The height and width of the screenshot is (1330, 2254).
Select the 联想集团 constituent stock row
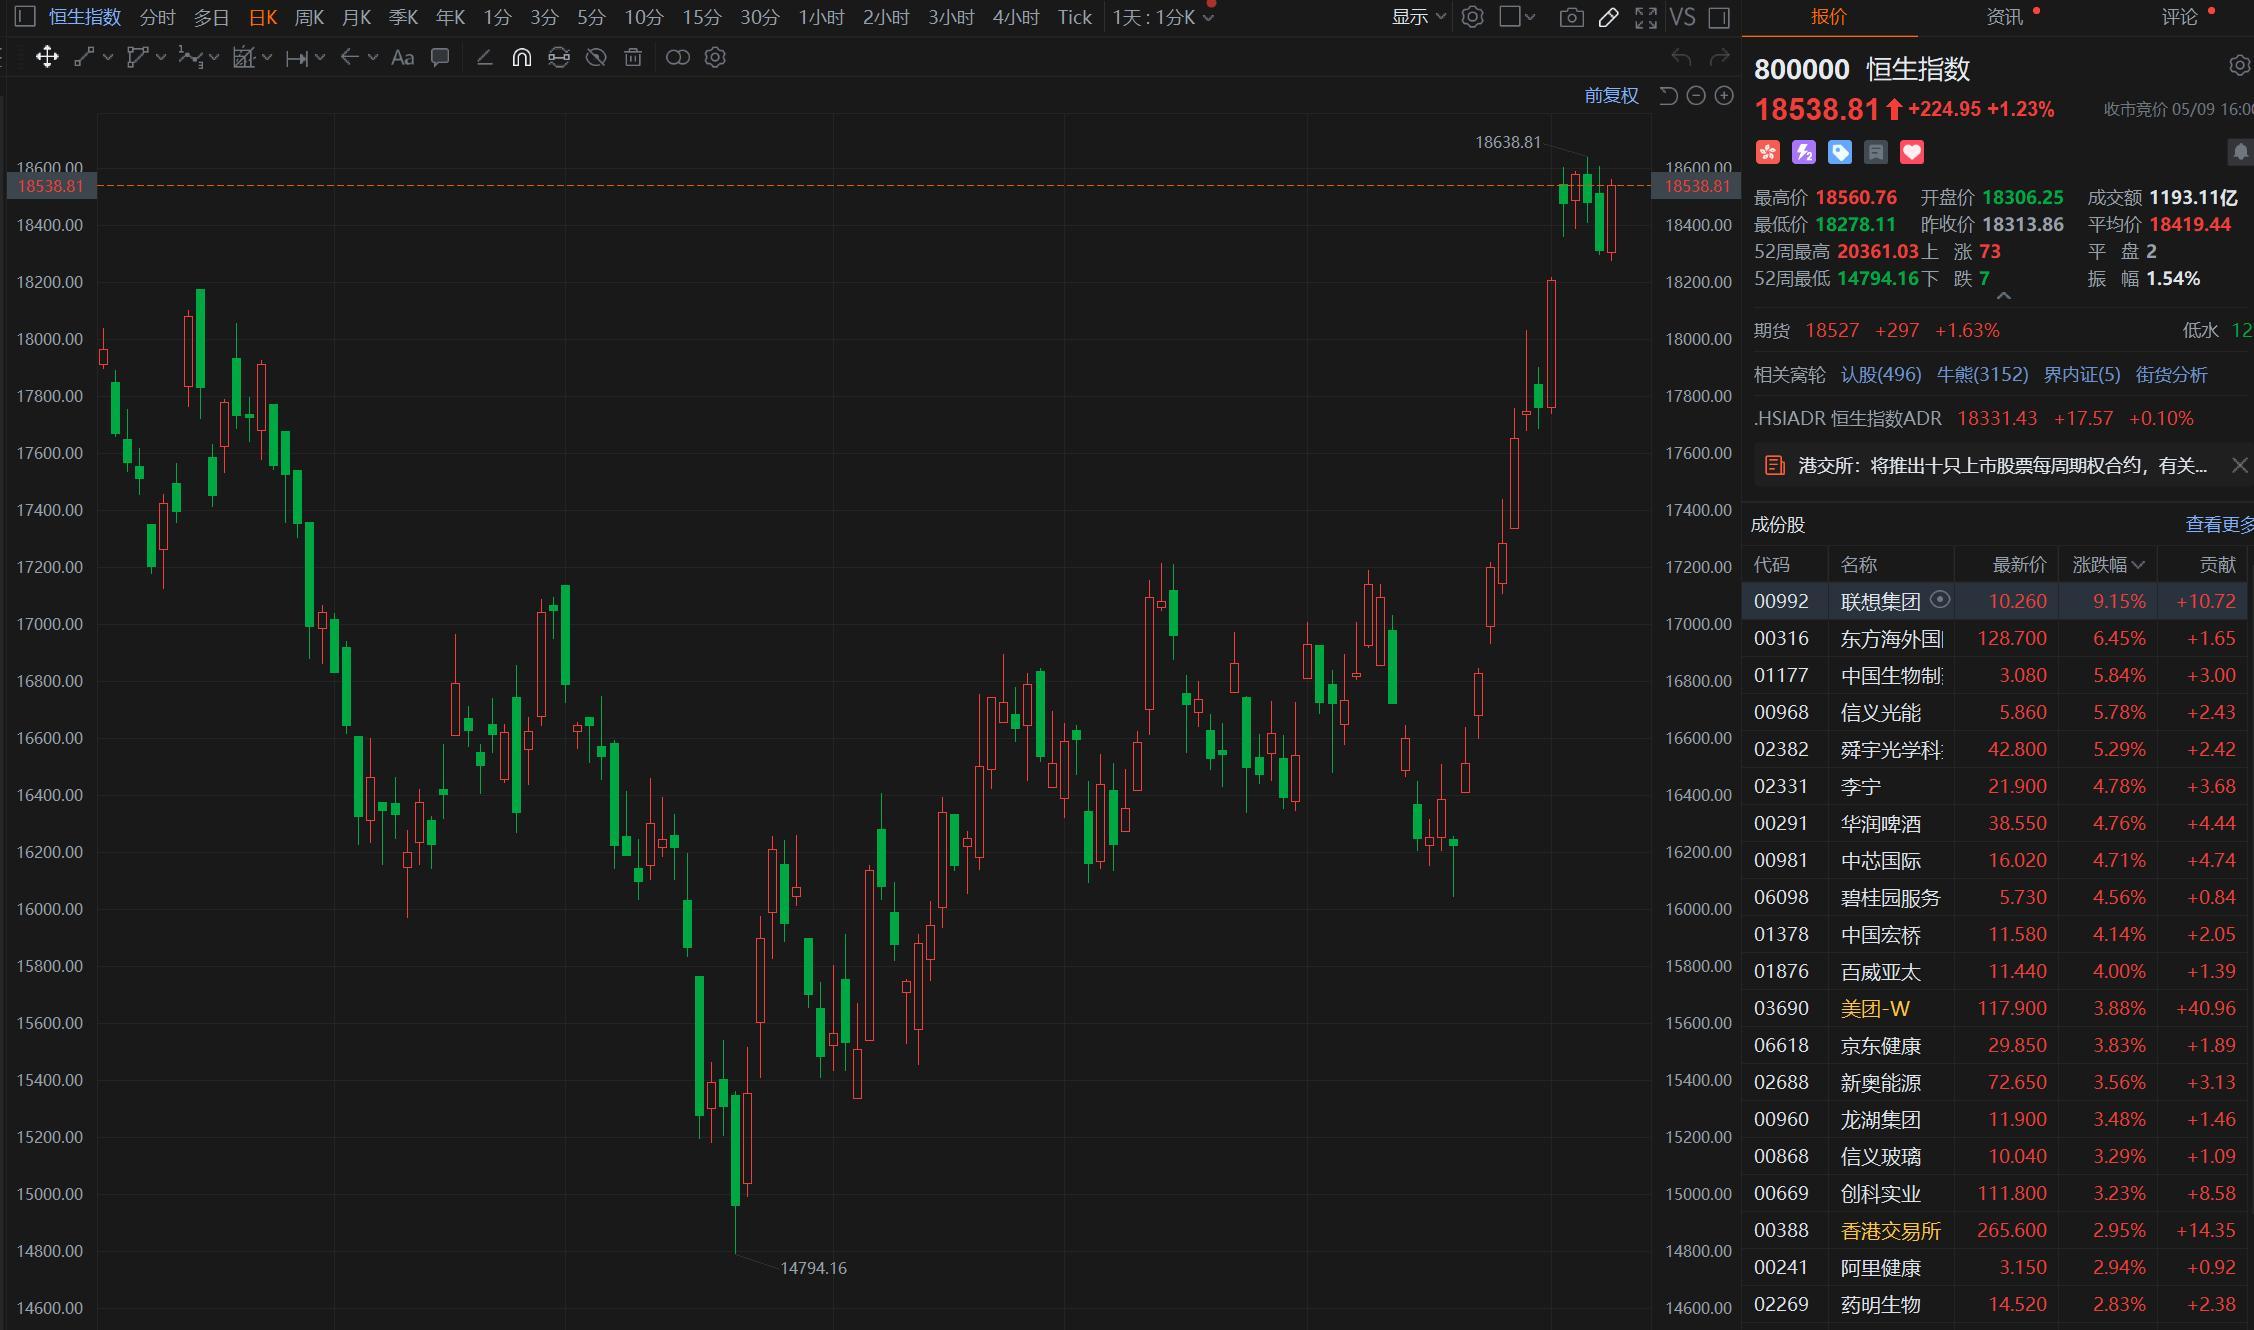pyautogui.click(x=1880, y=601)
